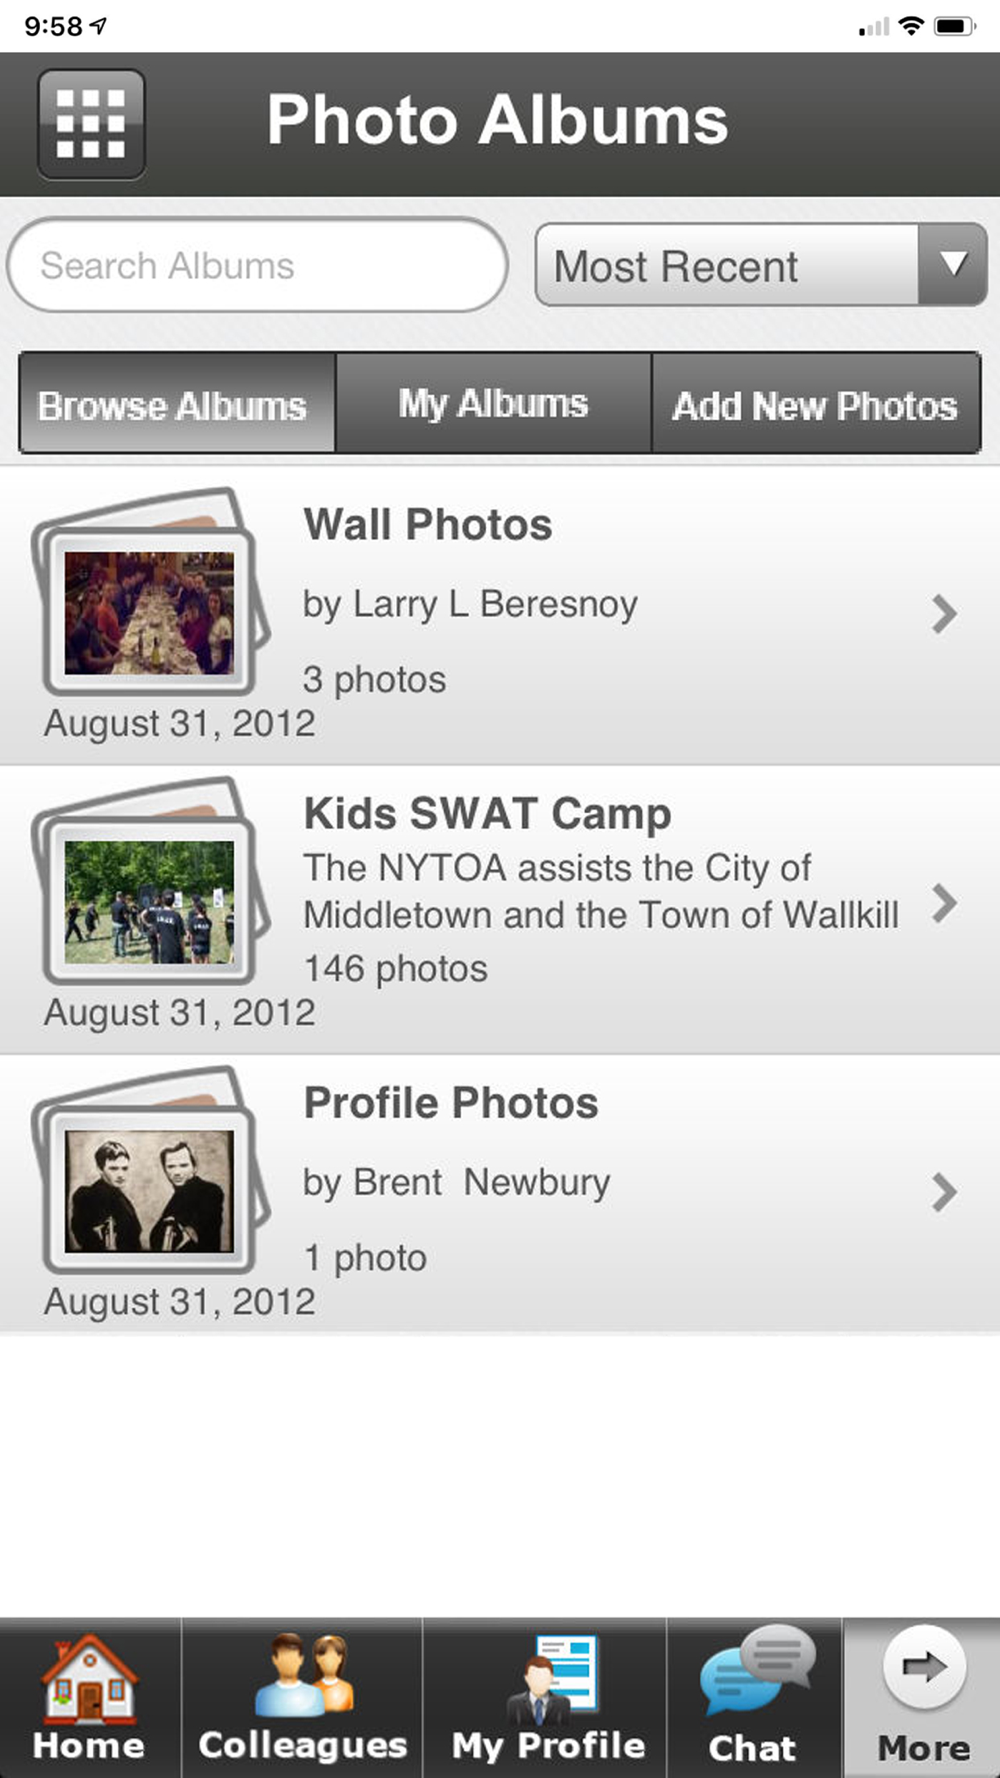Open the Kids SWAT Camp thumbnail
The height and width of the screenshot is (1778, 1000).
click(149, 902)
